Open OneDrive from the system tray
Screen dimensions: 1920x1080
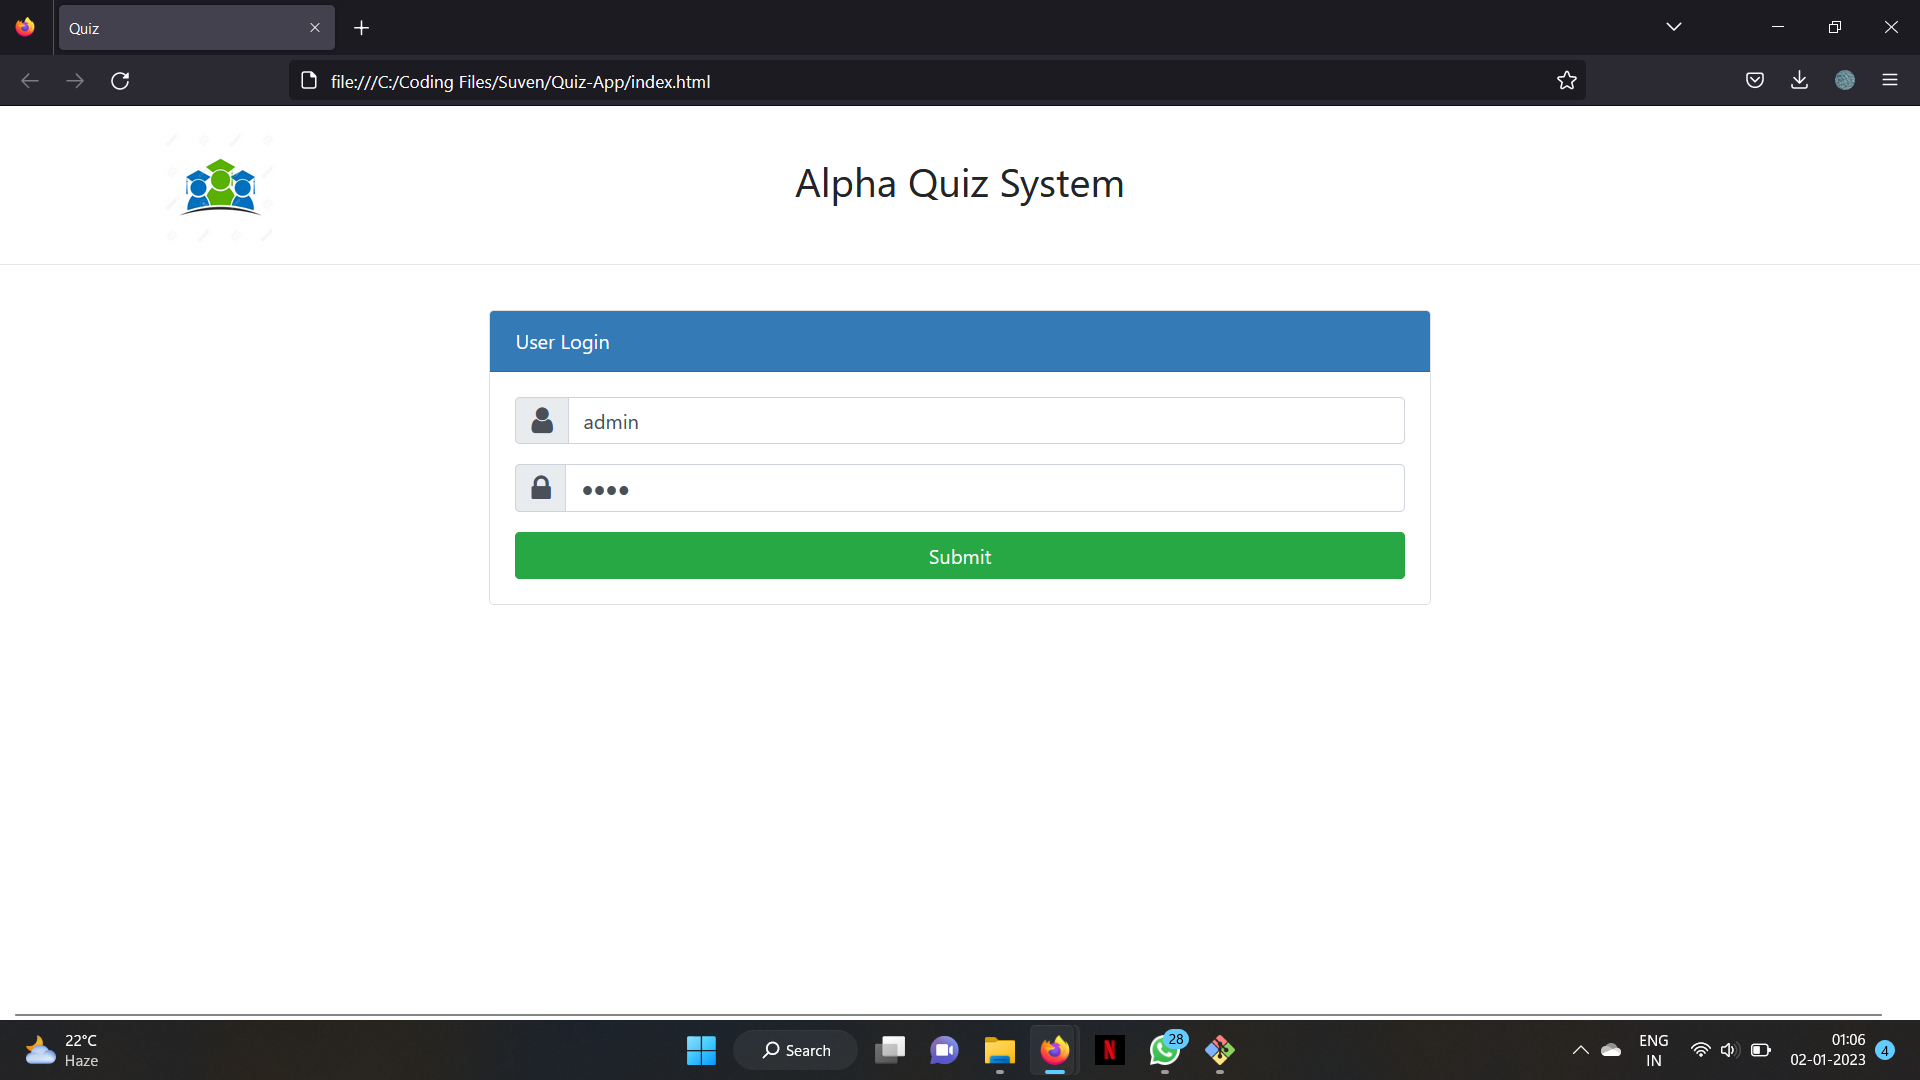[x=1610, y=1050]
